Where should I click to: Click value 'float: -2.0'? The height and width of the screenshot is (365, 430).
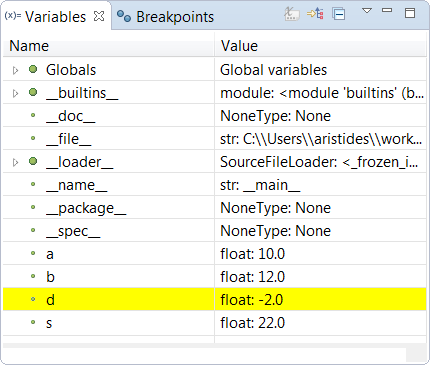(x=251, y=300)
